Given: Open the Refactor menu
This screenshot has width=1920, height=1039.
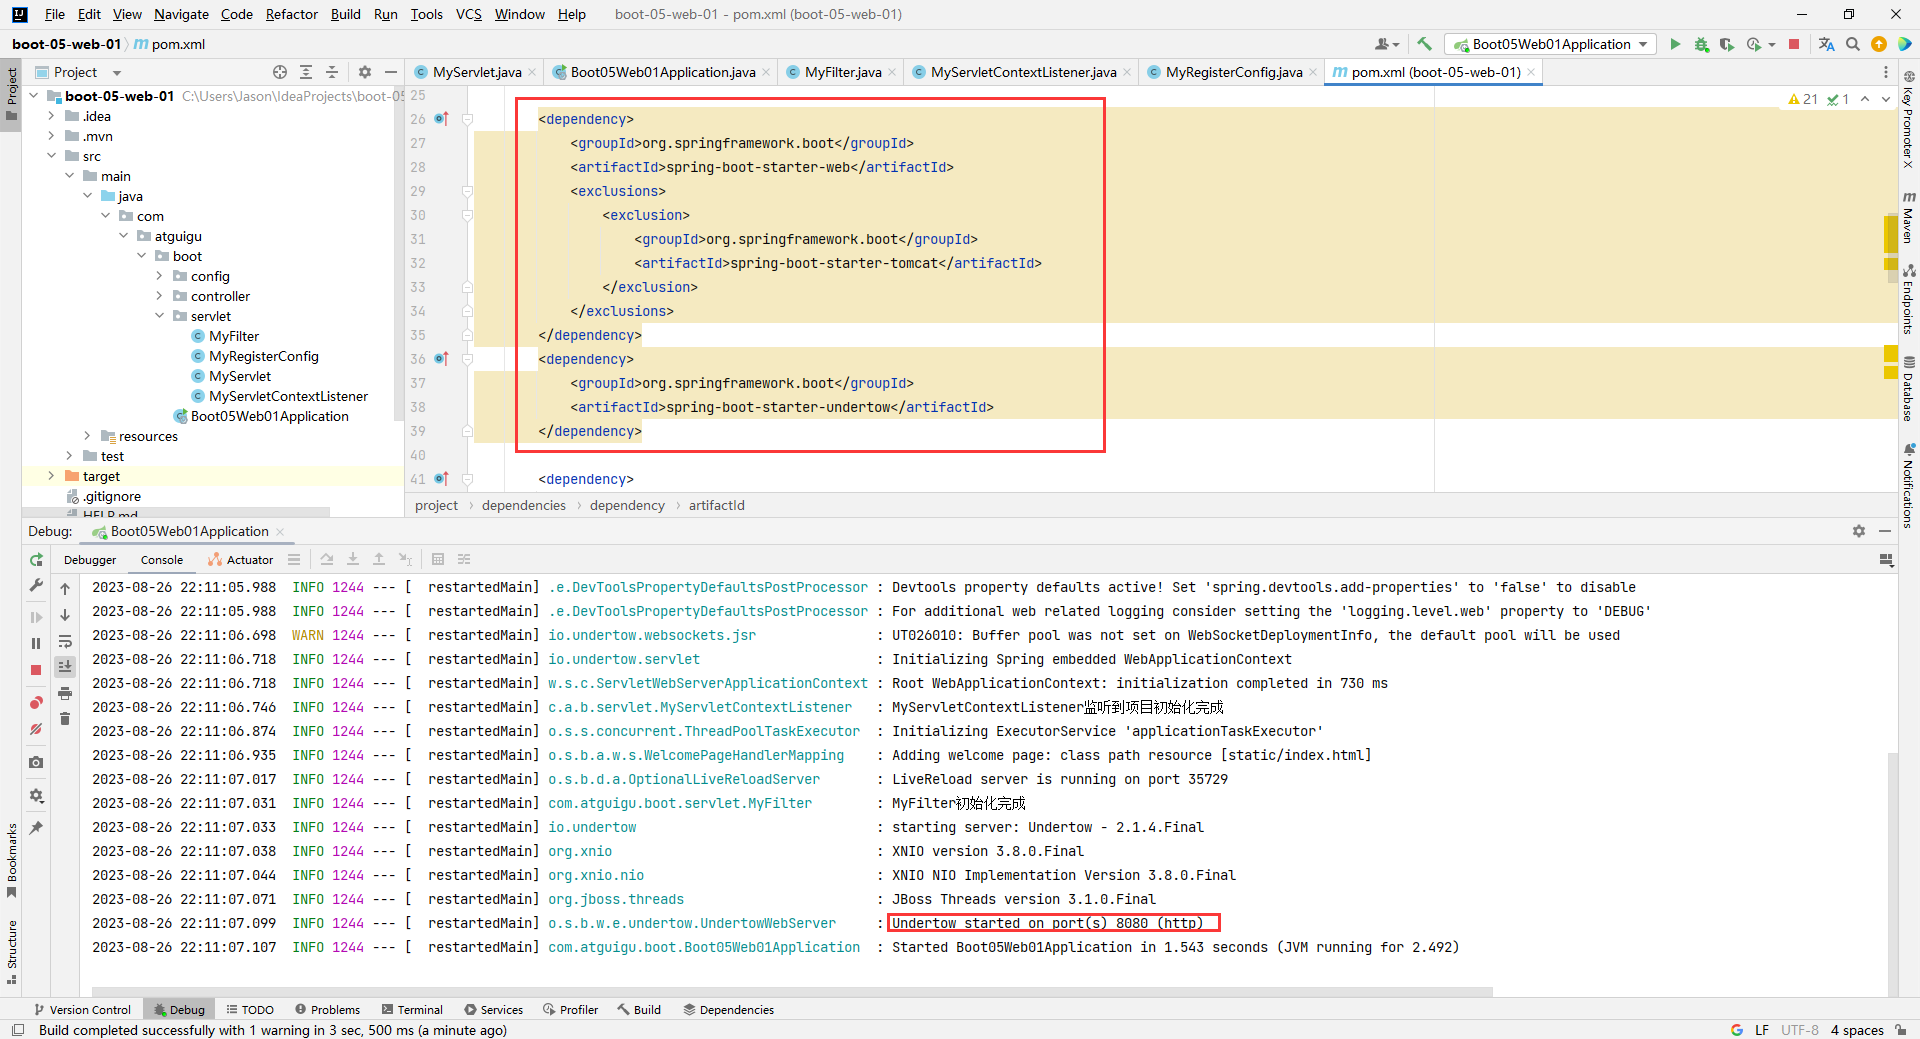Looking at the screenshot, I should (291, 14).
